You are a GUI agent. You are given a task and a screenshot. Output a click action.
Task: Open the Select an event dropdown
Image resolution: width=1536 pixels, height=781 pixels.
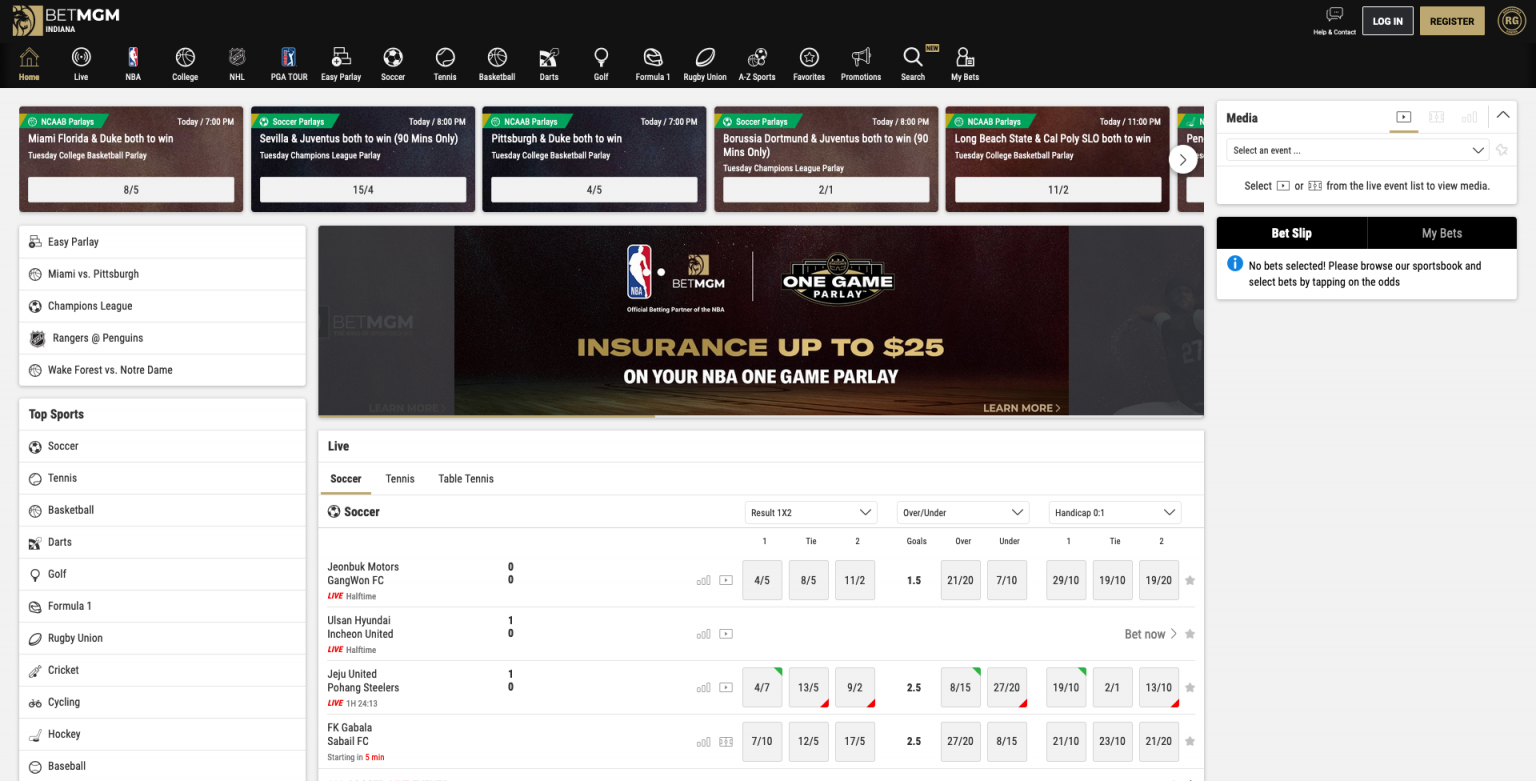[x=1356, y=149]
